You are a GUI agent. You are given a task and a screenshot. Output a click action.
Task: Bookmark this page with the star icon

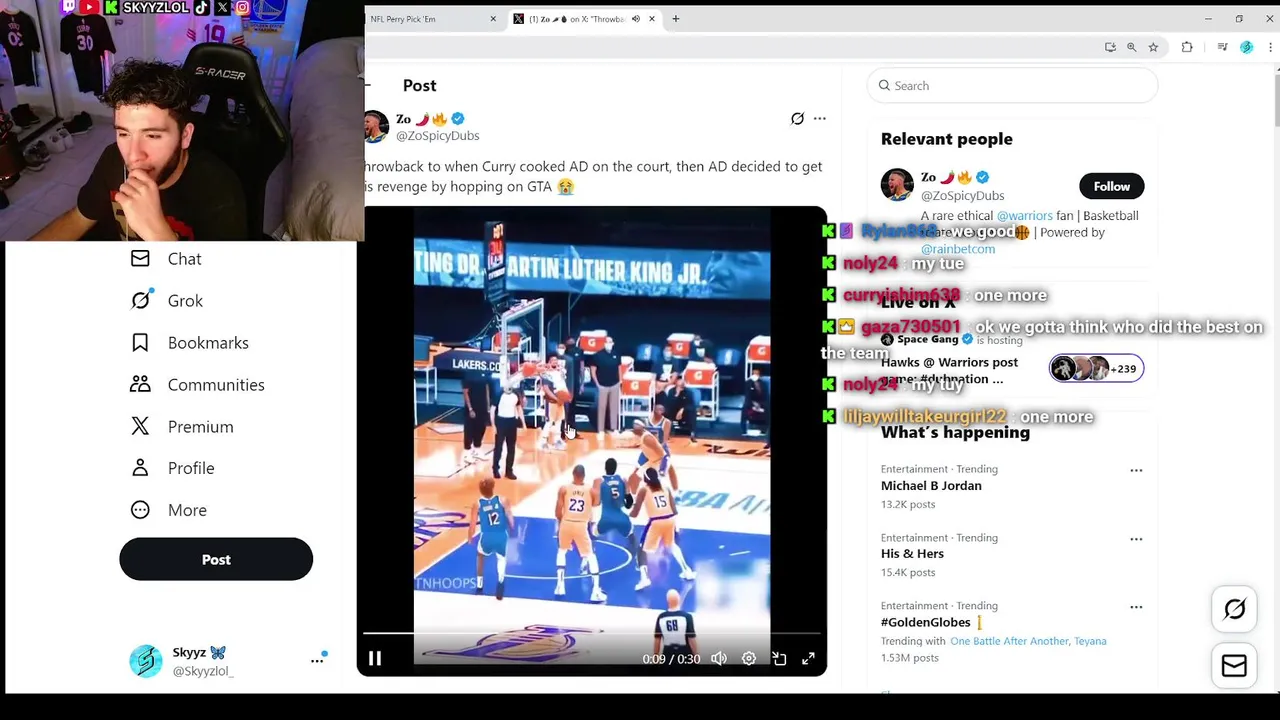coord(1153,47)
